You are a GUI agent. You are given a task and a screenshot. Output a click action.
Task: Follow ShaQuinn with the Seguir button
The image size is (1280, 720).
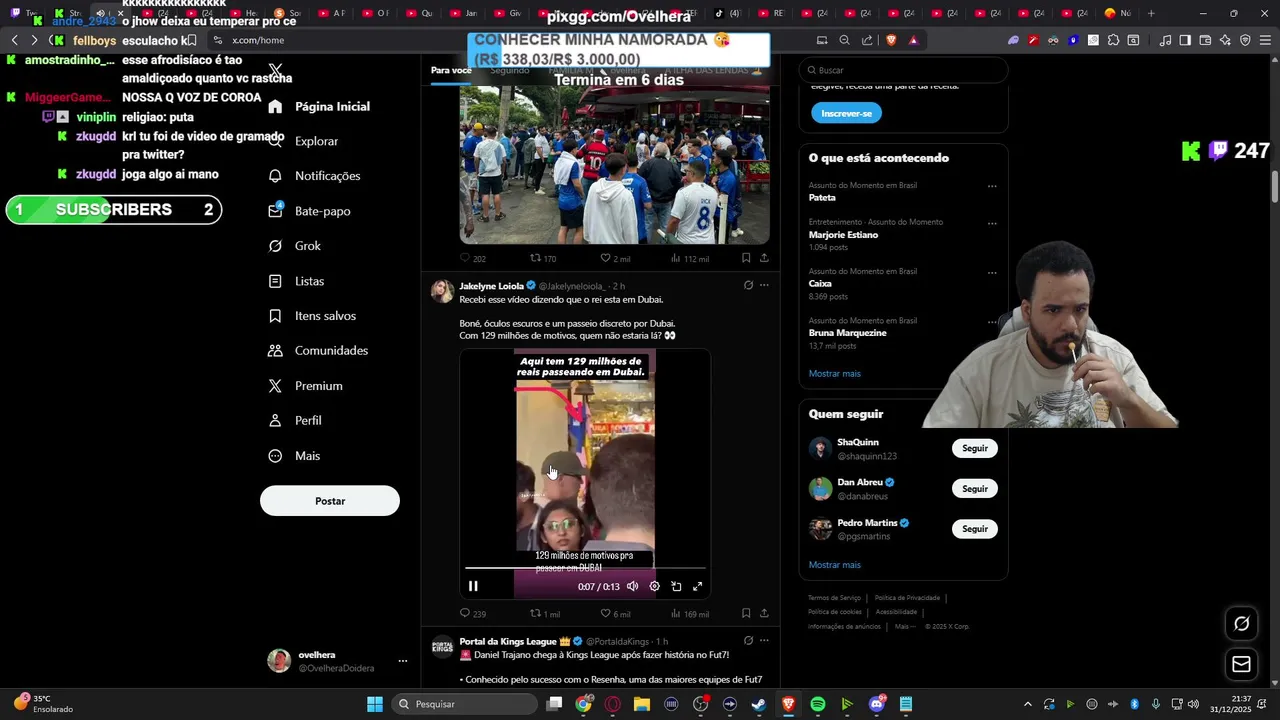pos(974,449)
